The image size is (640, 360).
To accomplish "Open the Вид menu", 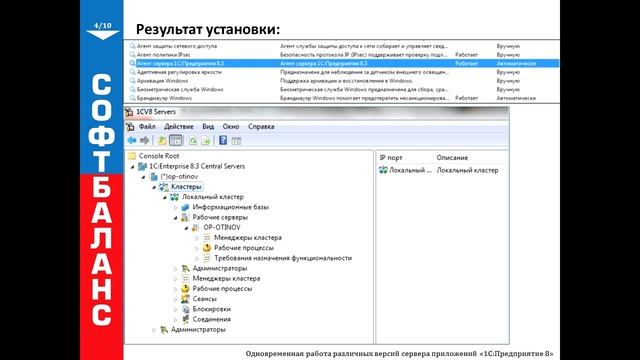I will pyautogui.click(x=208, y=127).
